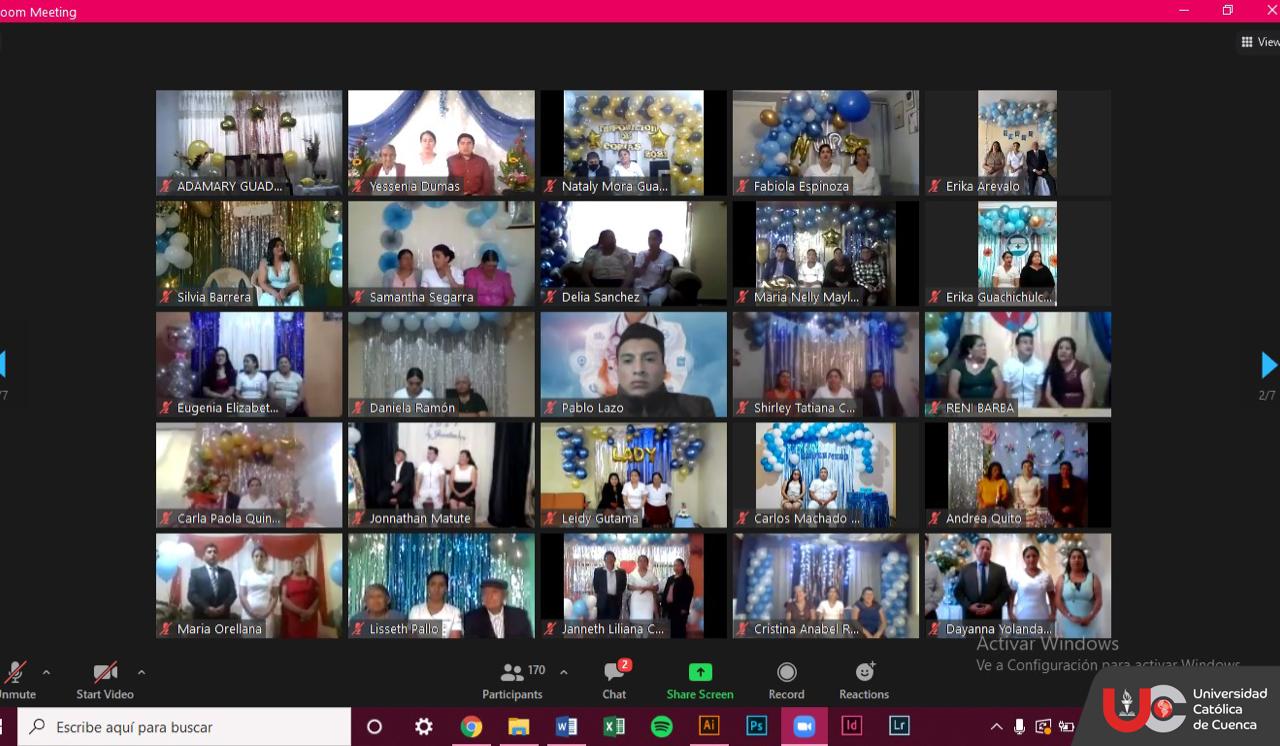Open Google Chrome from the taskbar
This screenshot has width=1280, height=746.
[x=471, y=727]
